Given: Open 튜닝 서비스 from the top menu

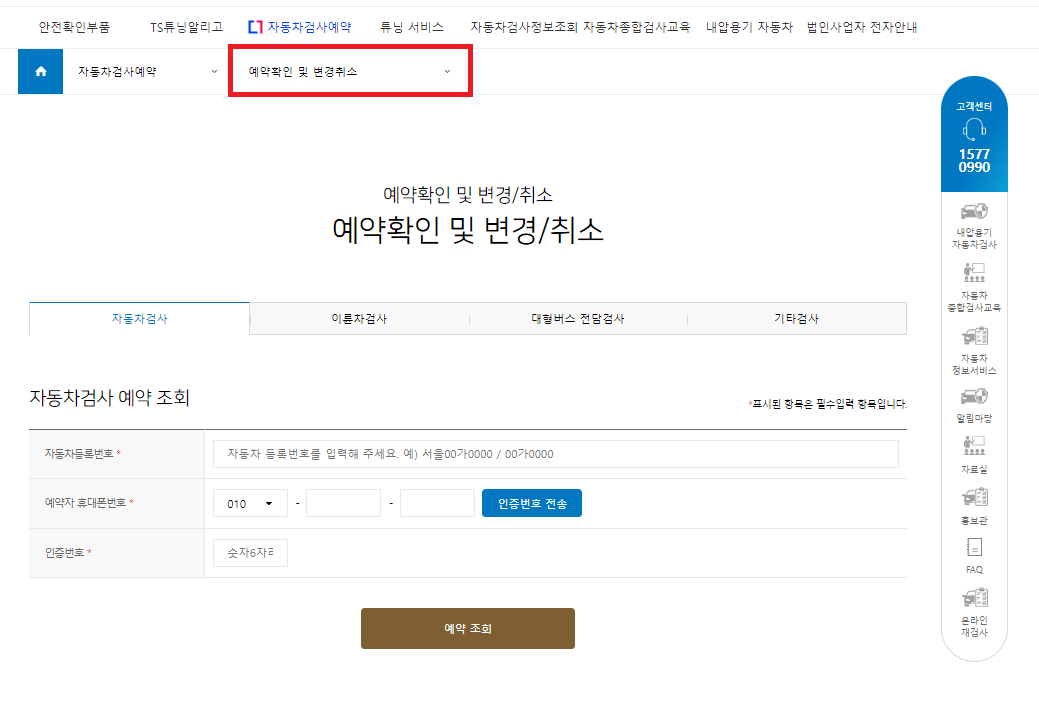Looking at the screenshot, I should (411, 27).
